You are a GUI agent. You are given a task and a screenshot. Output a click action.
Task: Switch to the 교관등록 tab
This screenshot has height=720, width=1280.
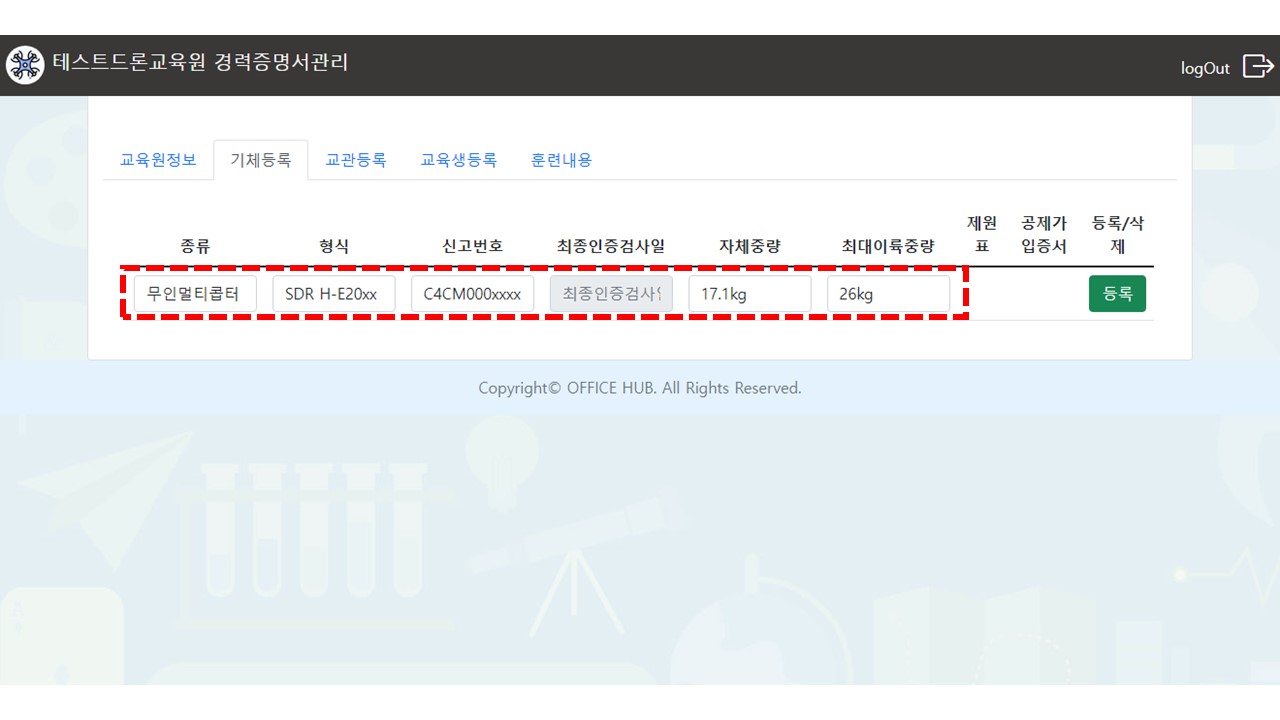pos(356,160)
